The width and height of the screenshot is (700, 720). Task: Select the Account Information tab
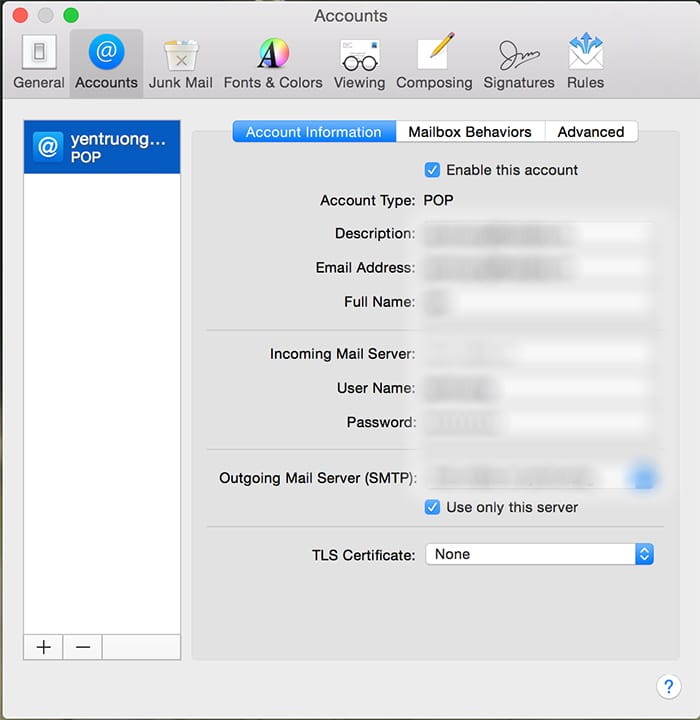tap(313, 132)
